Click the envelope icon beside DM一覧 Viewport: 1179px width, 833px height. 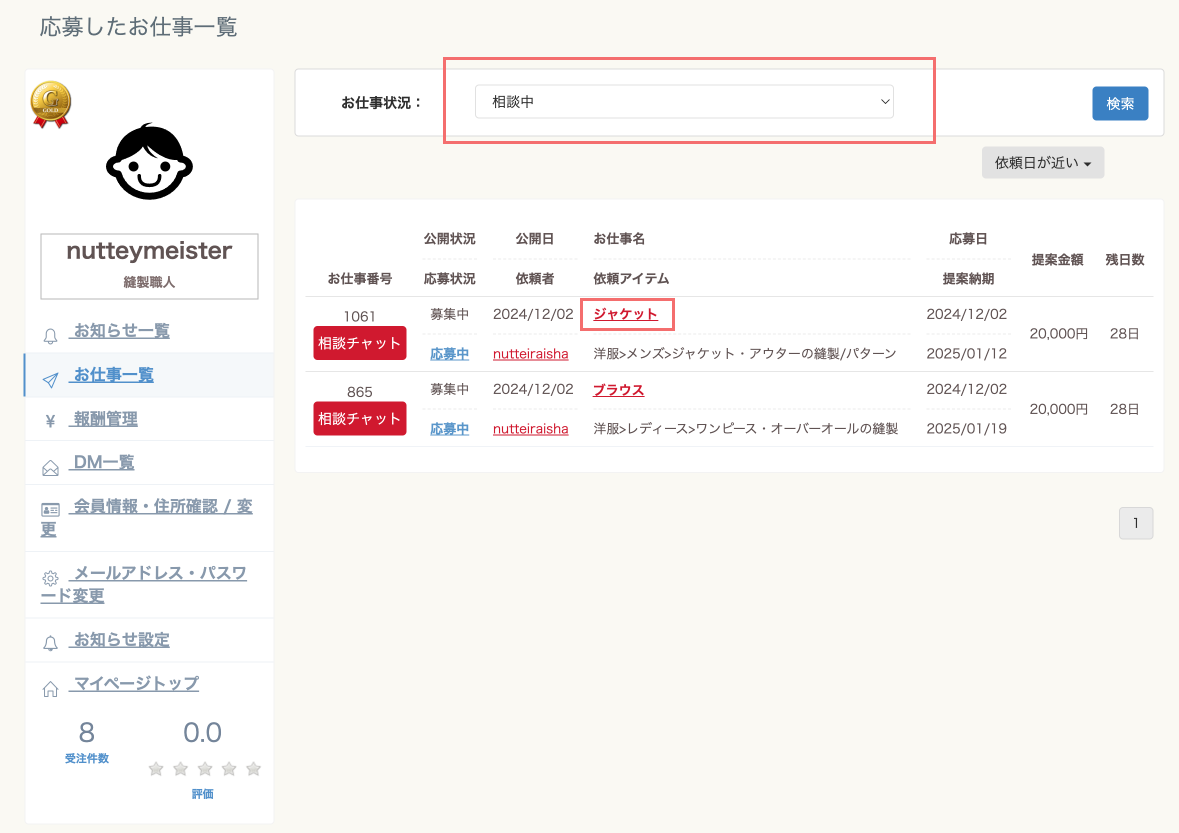[50, 468]
